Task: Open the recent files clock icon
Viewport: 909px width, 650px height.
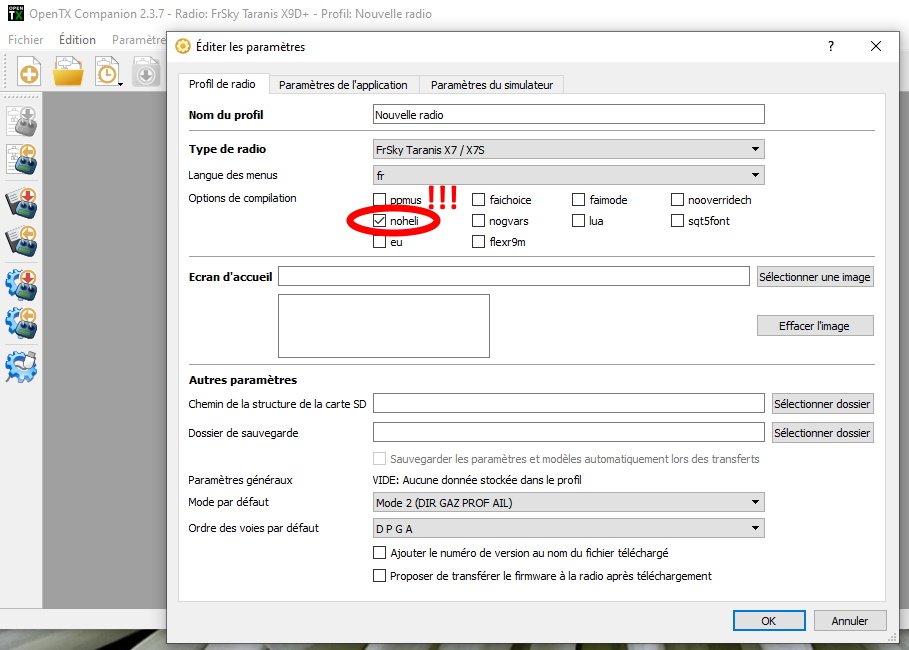Action: point(106,73)
